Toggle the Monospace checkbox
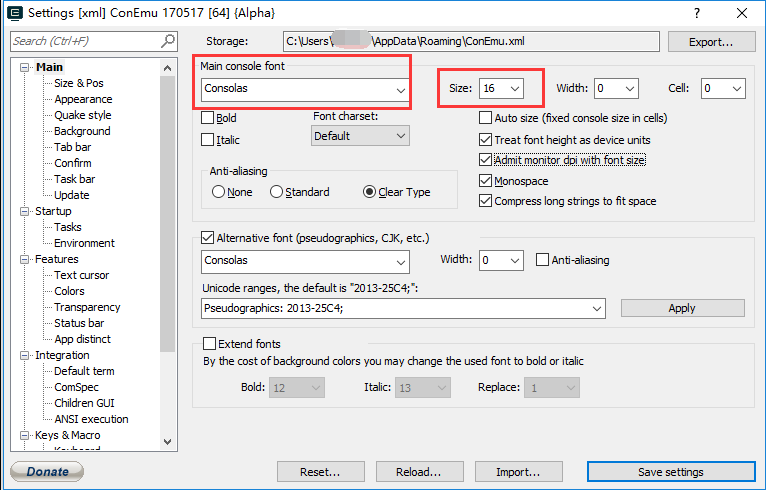 (486, 181)
